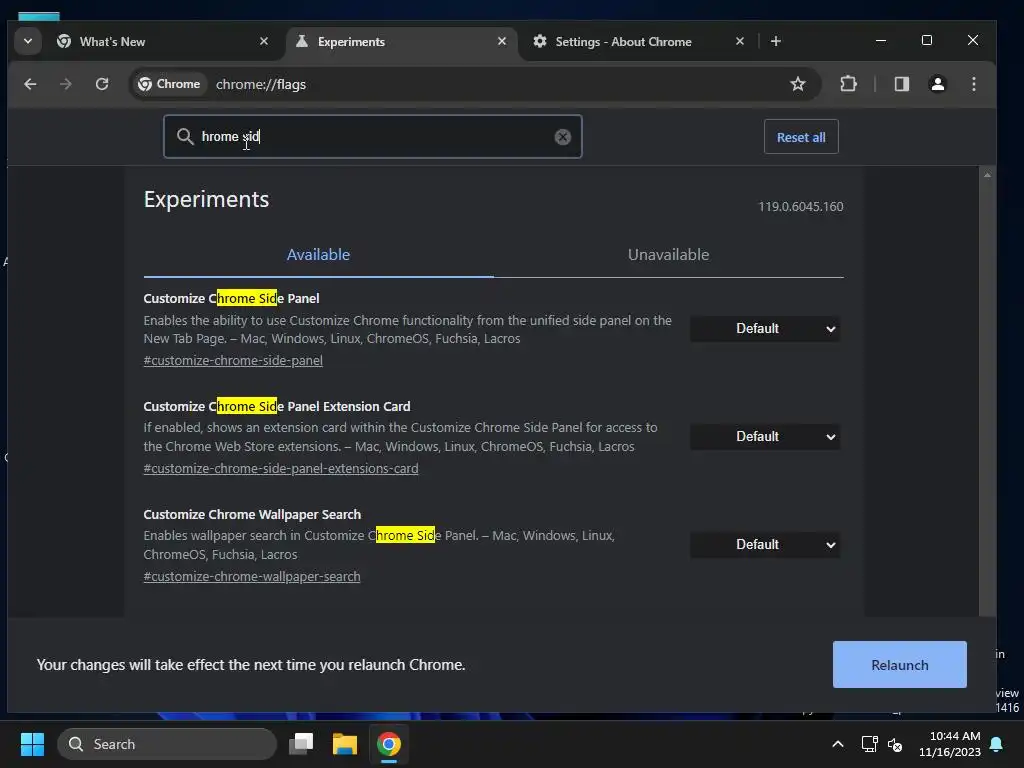Click the Customize Chrome Wallpaper Search title
This screenshot has height=768, width=1024.
(252, 515)
